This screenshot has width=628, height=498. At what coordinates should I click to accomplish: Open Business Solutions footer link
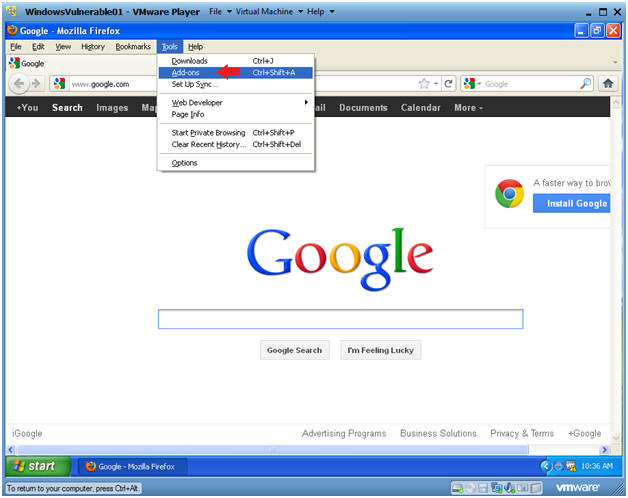point(438,433)
